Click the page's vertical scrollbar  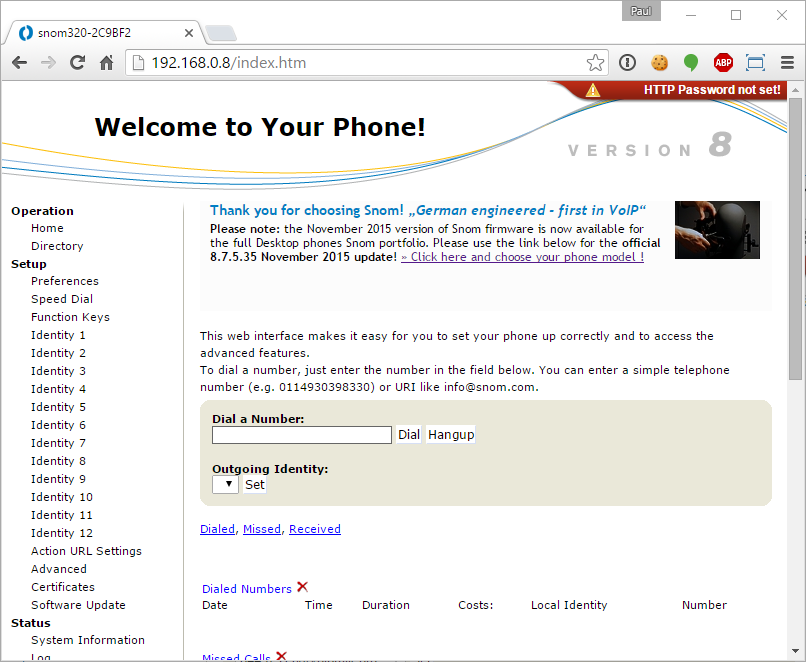795,240
